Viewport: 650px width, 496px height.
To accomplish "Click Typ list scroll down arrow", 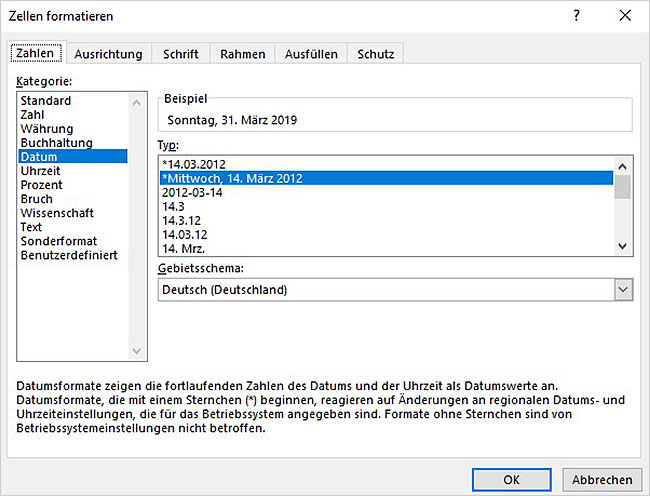I will (x=622, y=246).
